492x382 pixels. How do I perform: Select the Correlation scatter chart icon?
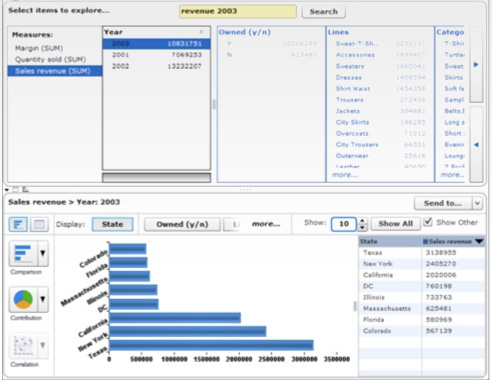[23, 346]
